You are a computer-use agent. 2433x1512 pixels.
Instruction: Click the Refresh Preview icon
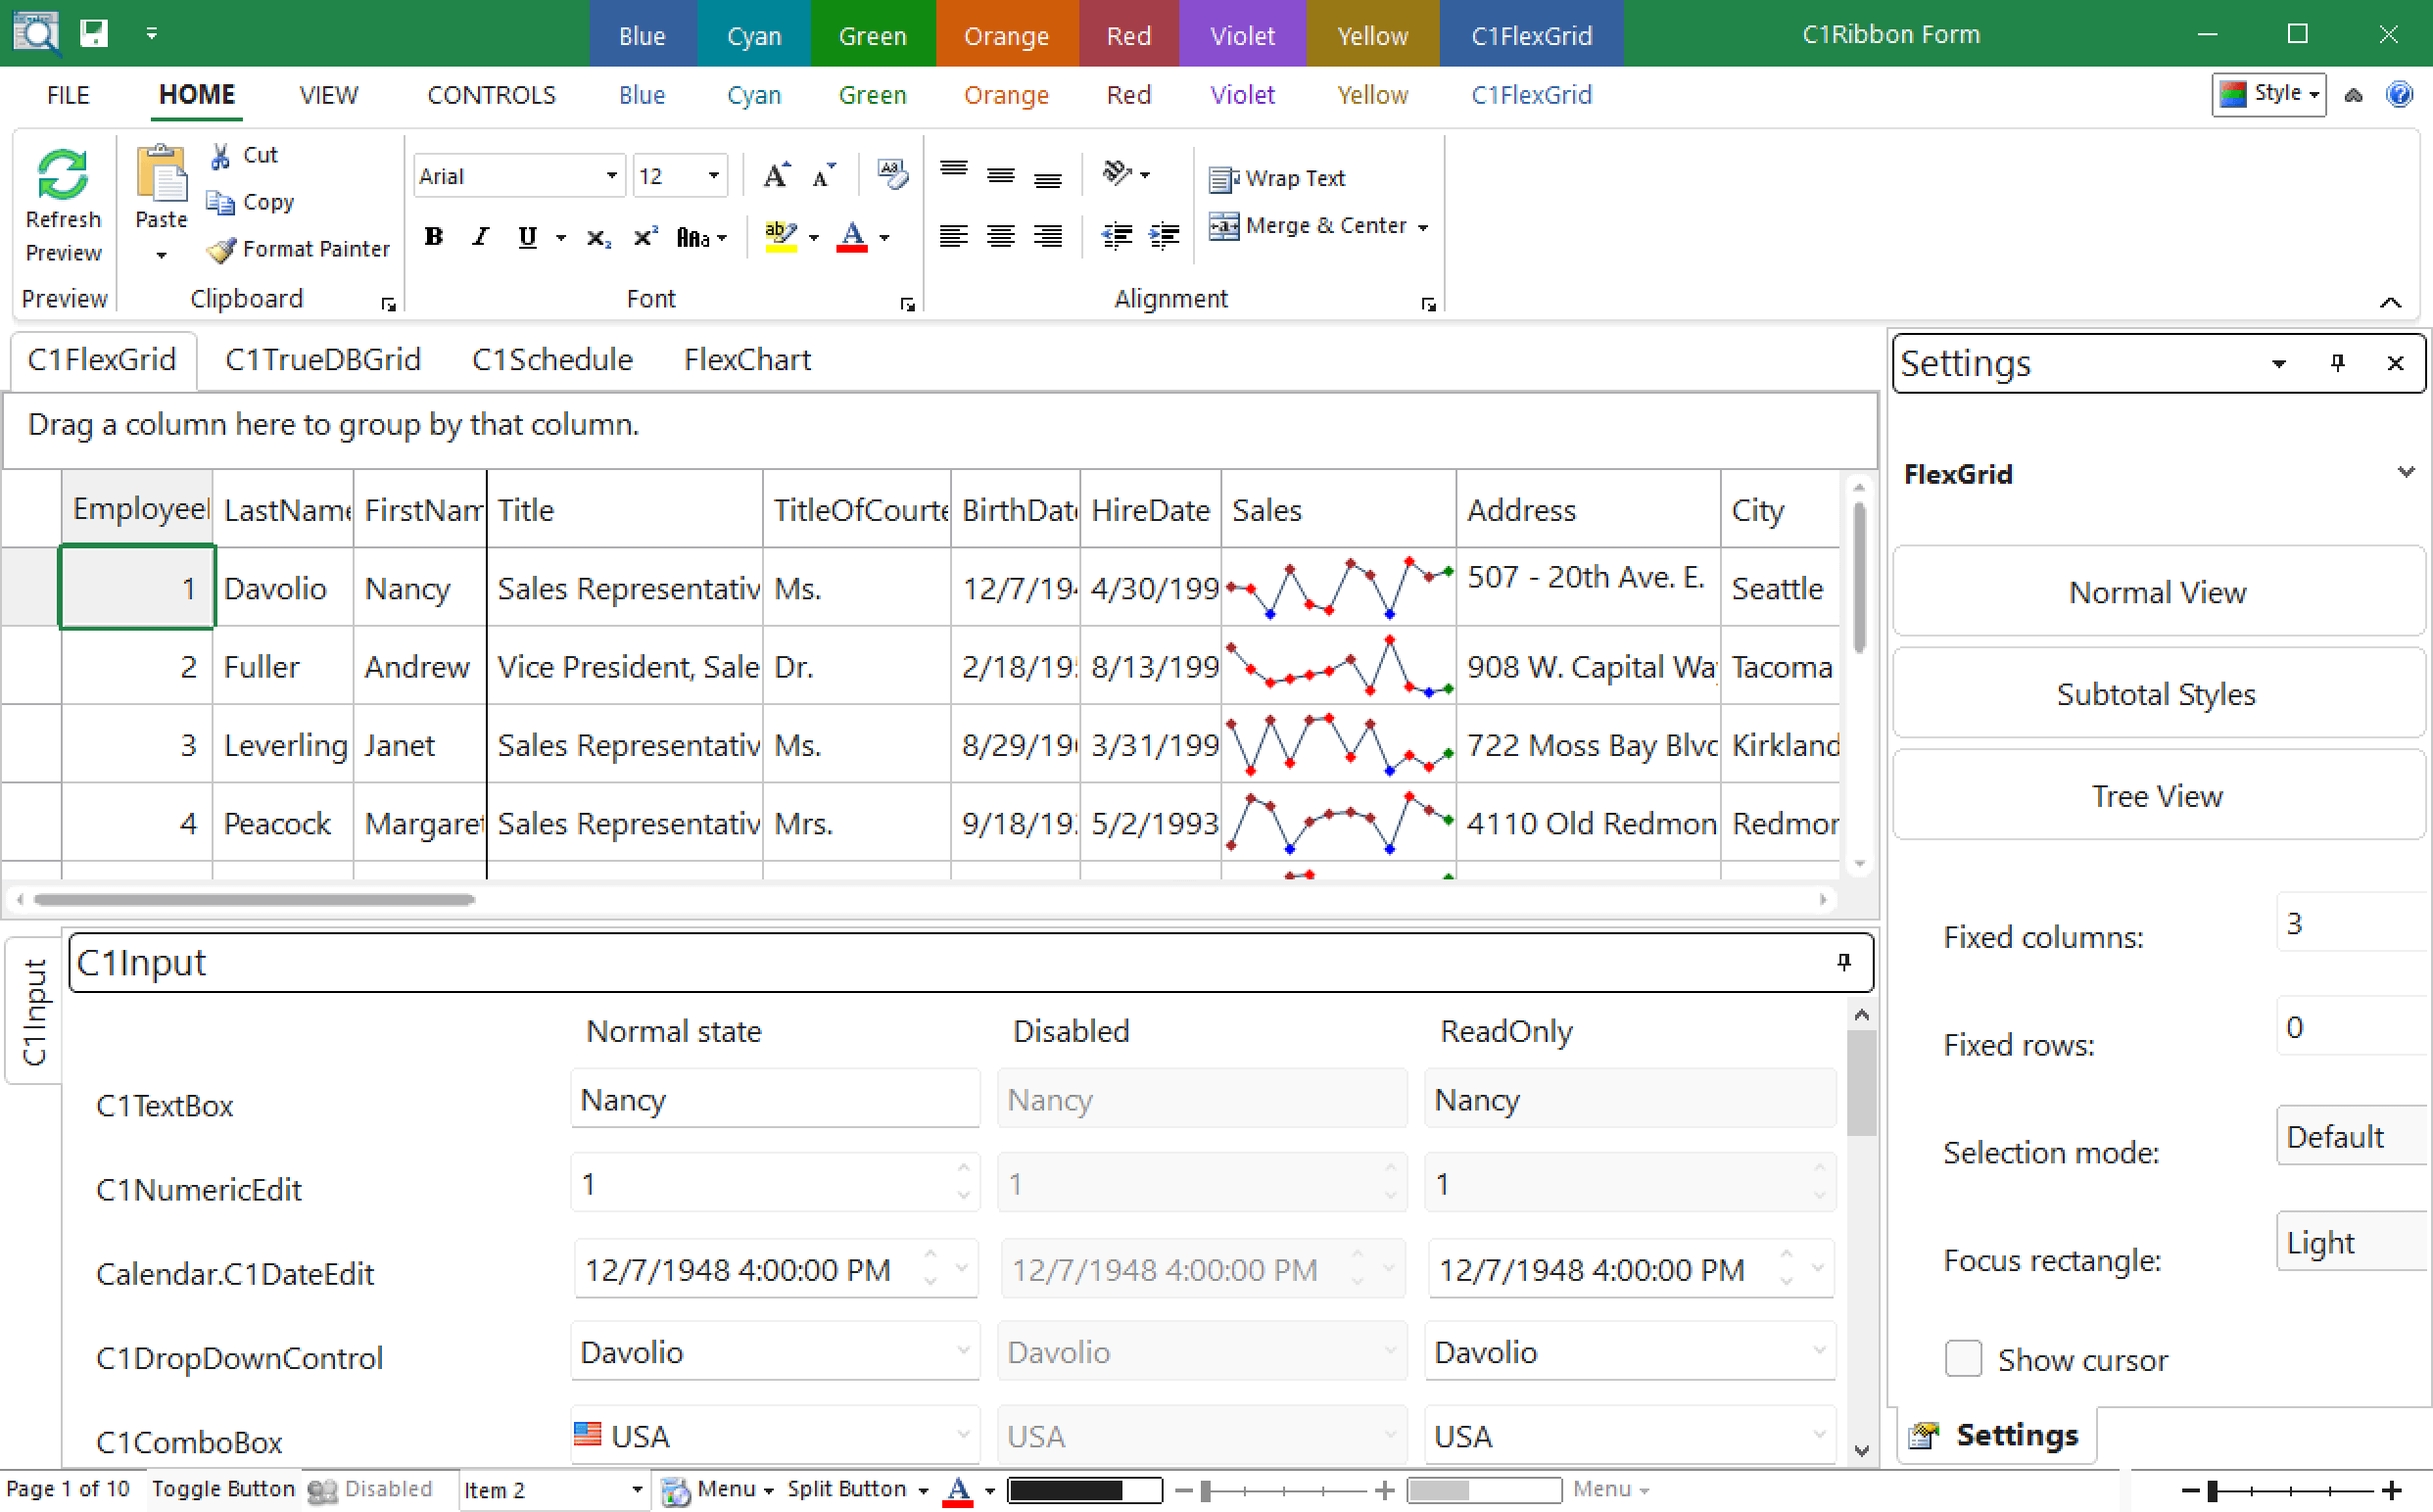[62, 175]
